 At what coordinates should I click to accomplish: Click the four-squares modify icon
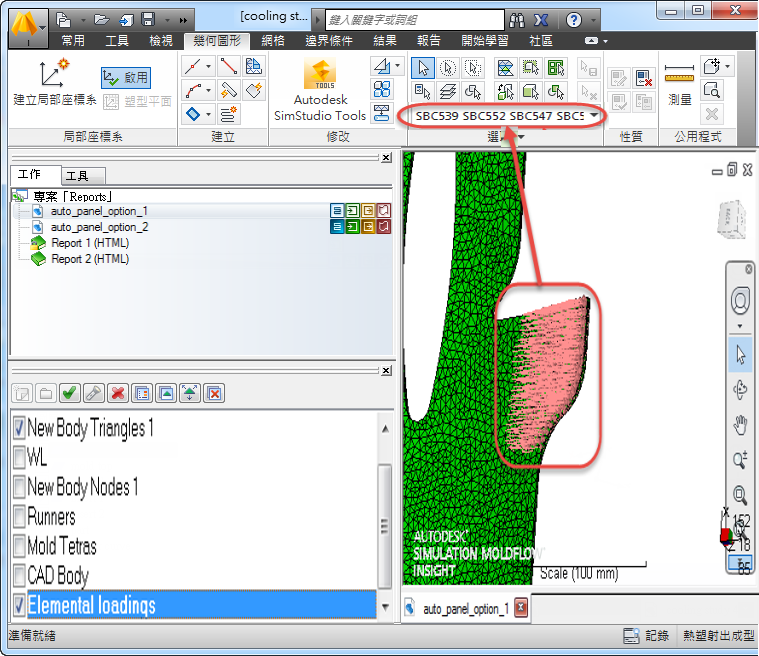click(x=381, y=89)
